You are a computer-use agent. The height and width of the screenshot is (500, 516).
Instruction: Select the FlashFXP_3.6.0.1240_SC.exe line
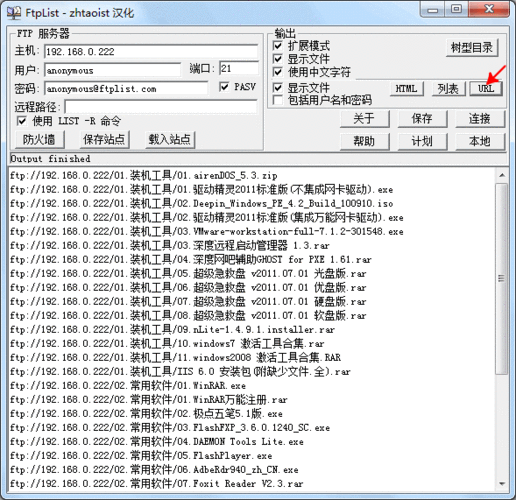(x=170, y=428)
